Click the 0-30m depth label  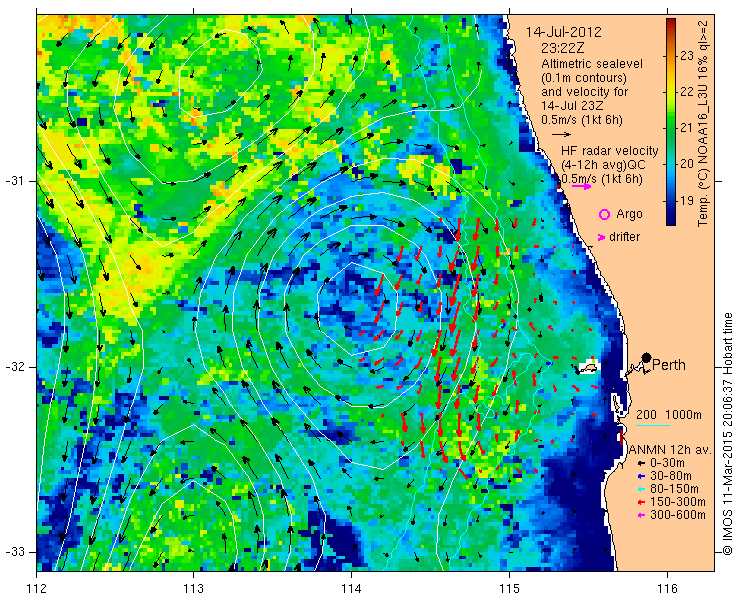pos(667,464)
